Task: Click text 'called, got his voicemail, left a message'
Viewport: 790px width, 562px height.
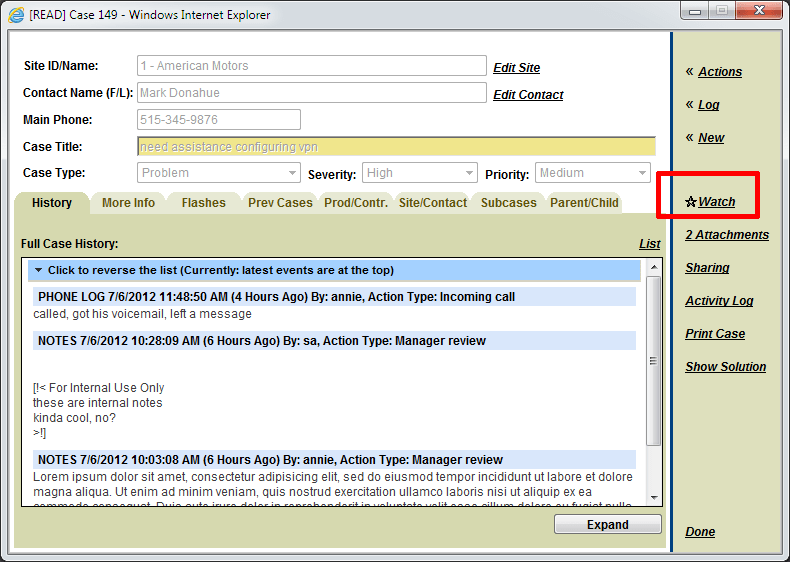Action: point(143,314)
